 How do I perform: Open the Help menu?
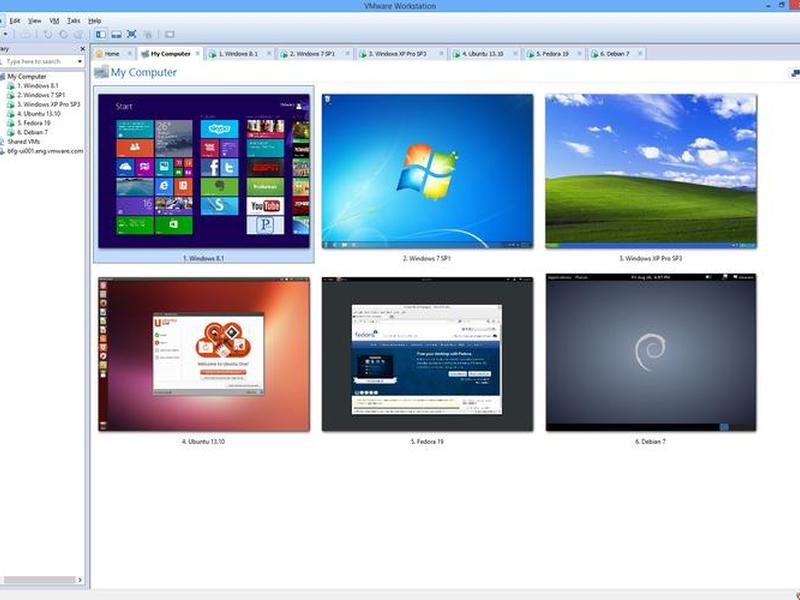94,21
